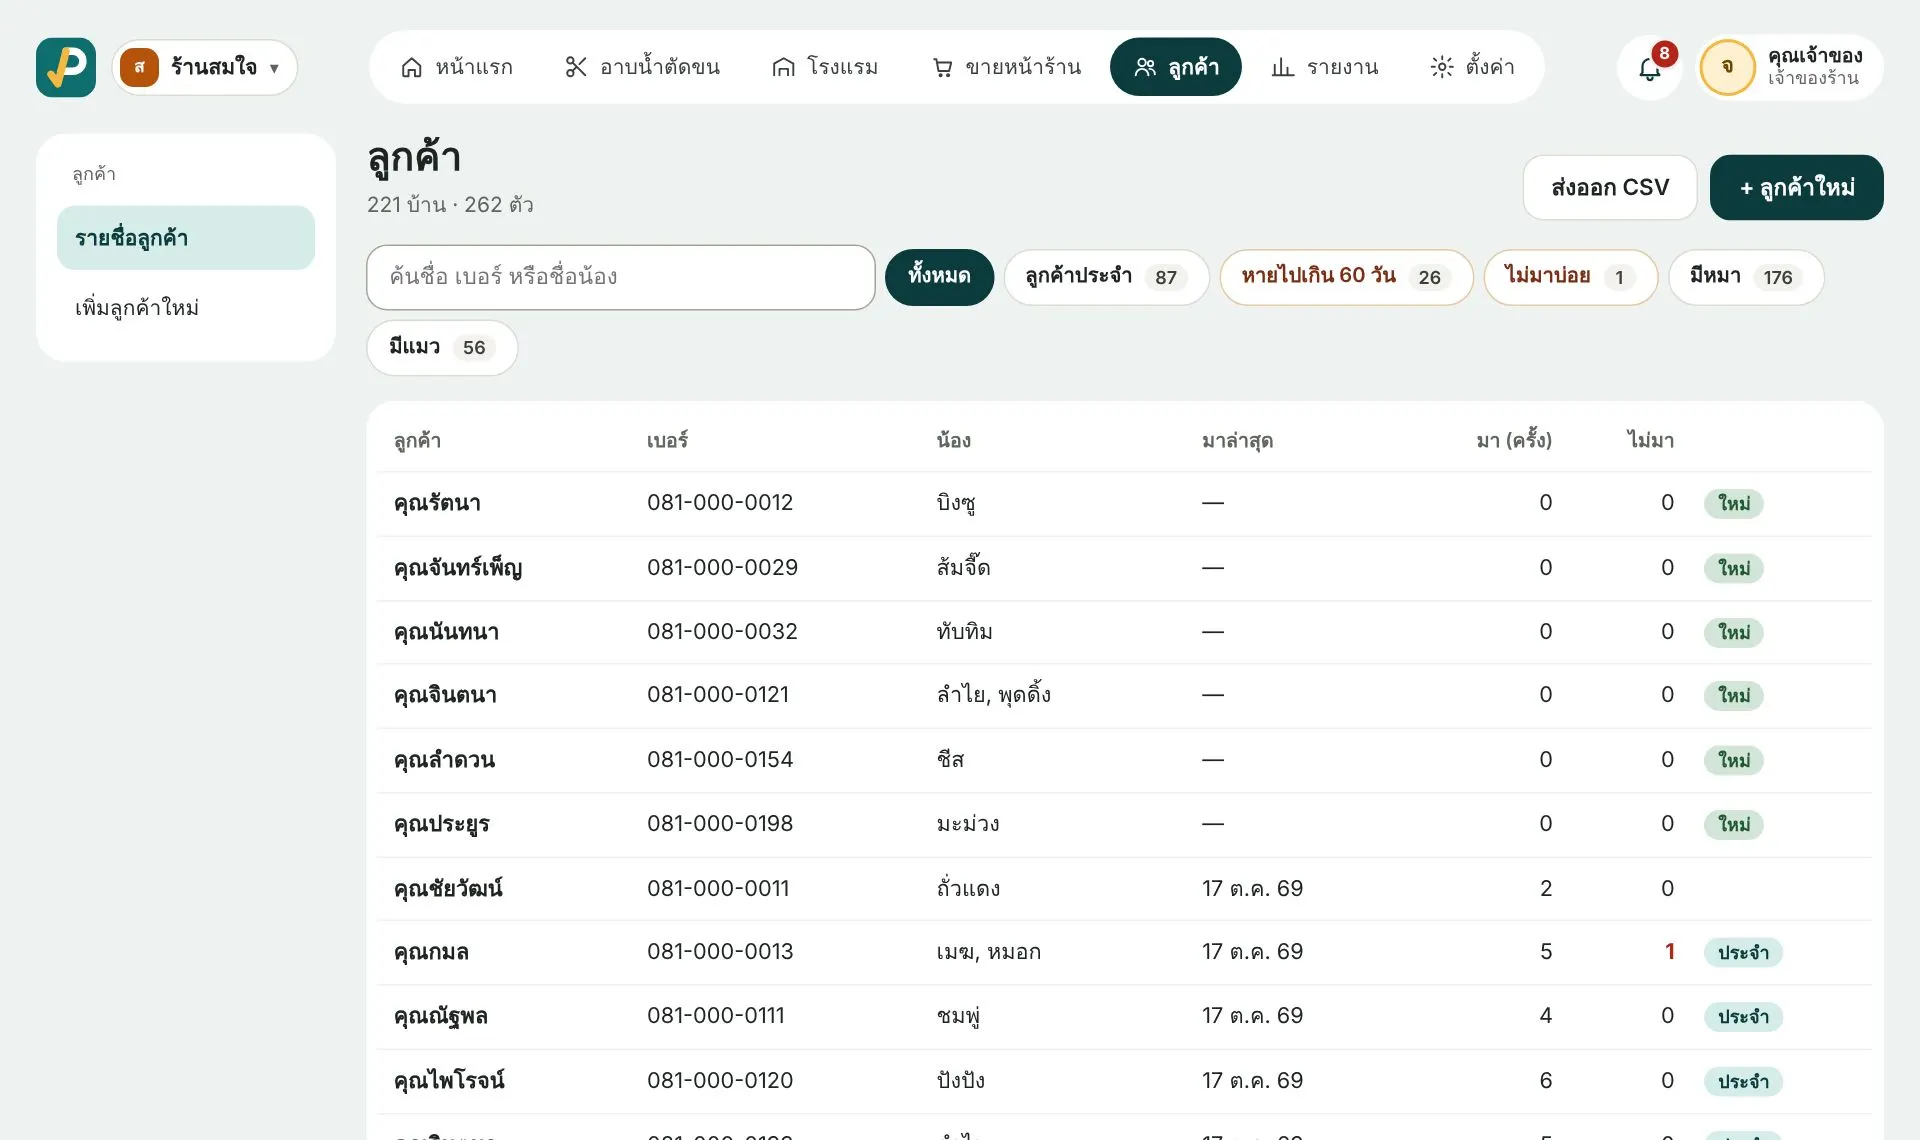The width and height of the screenshot is (1920, 1140).
Task: Open ขายหน้าร้าน storefront tab
Action: [1006, 67]
